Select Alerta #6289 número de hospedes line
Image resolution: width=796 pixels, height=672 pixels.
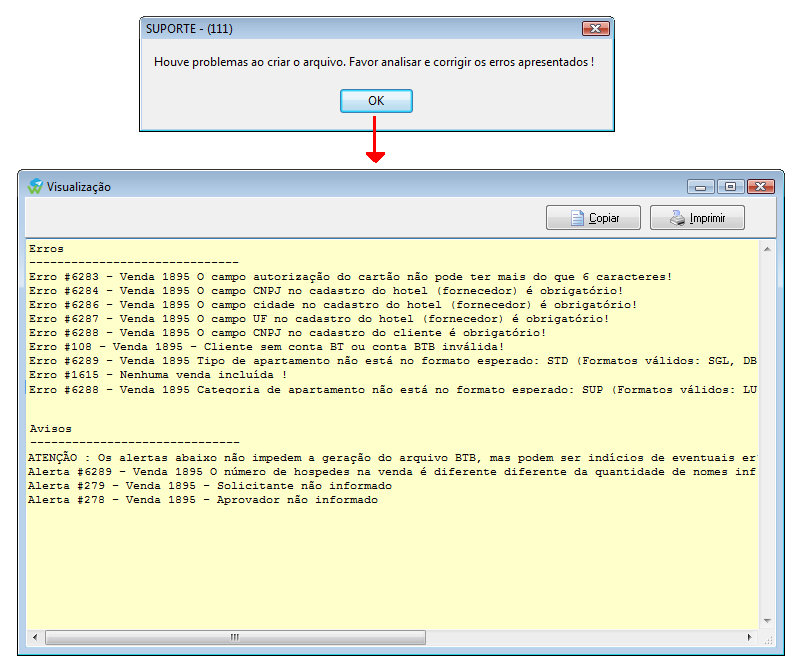(392, 472)
